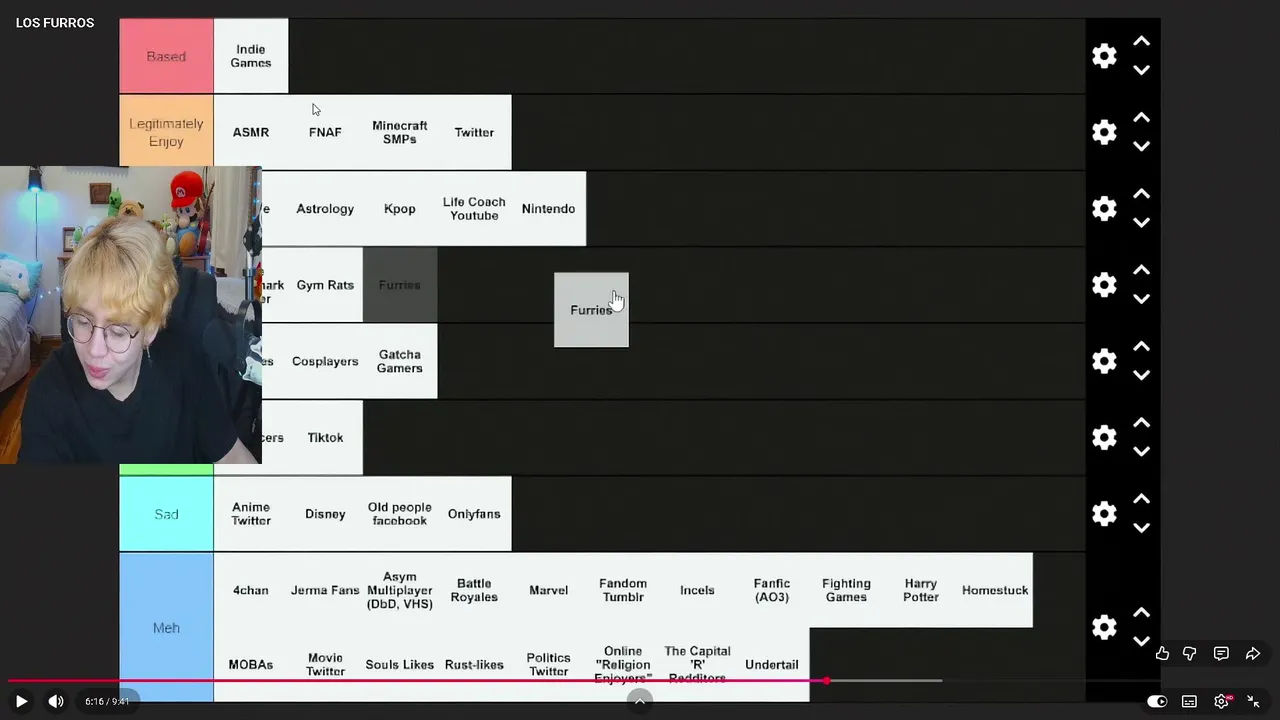Exit full screen mode
Screen dimensions: 1280x720
(1253, 701)
